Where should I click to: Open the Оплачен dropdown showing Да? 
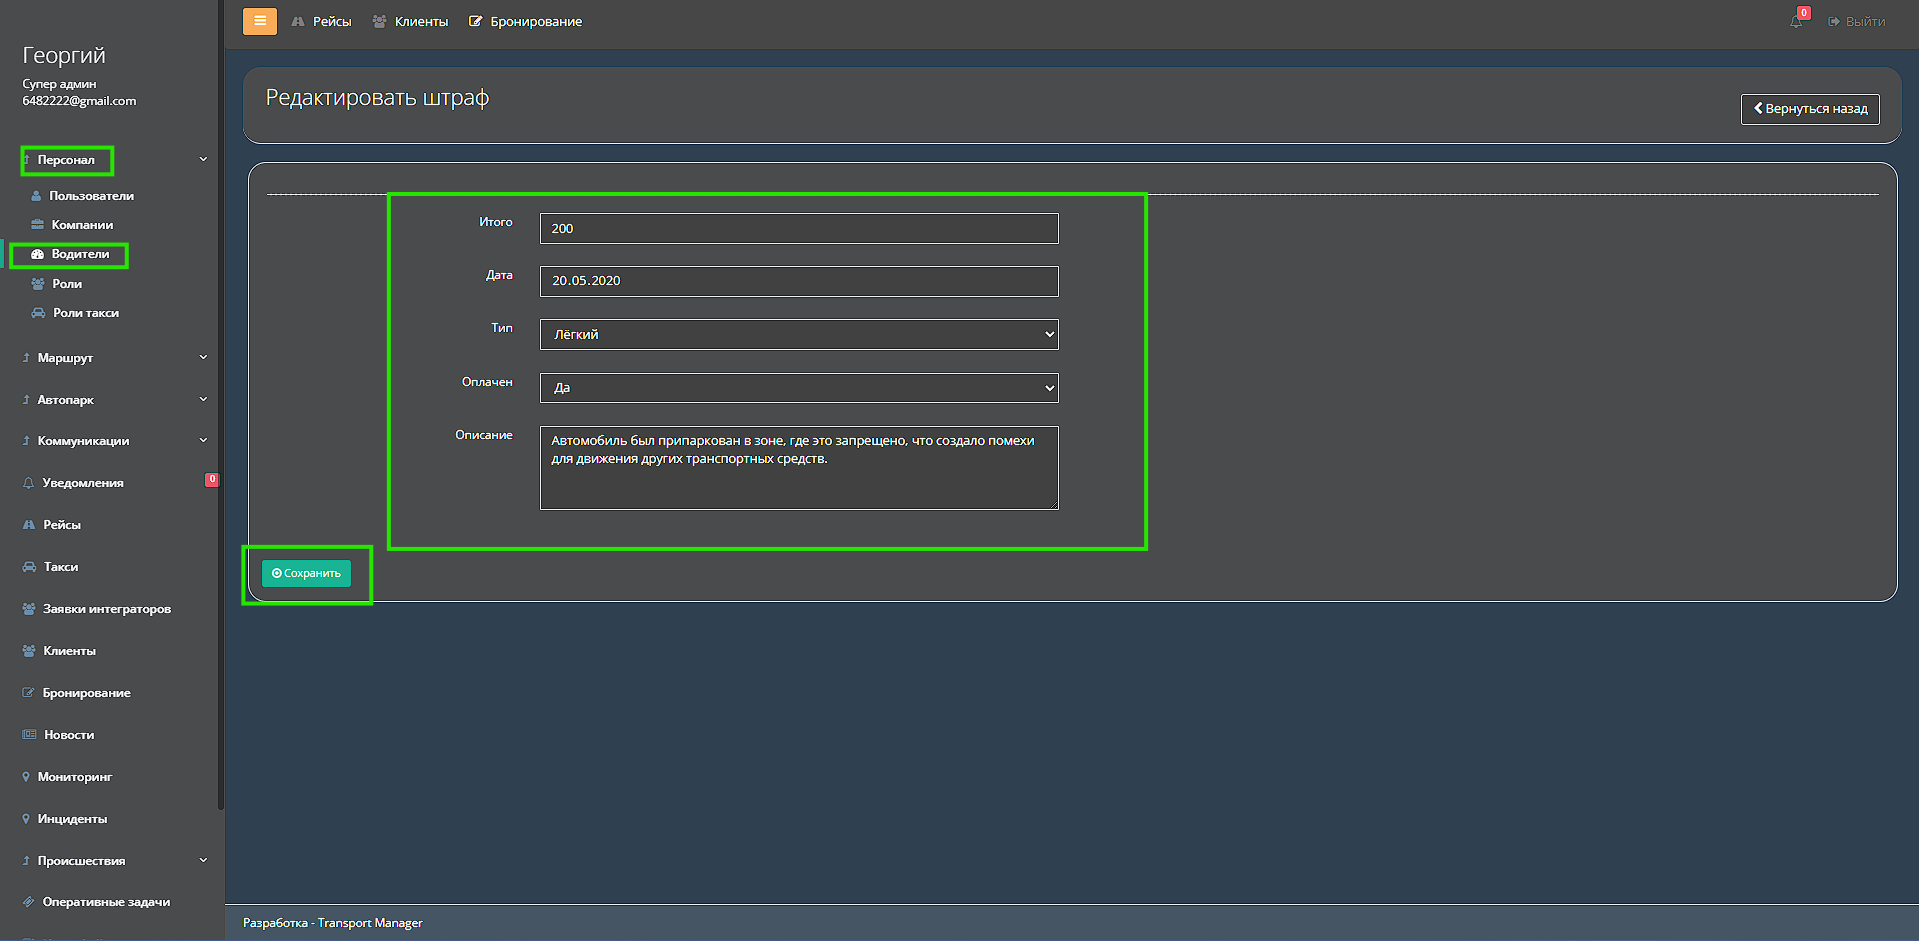[798, 388]
